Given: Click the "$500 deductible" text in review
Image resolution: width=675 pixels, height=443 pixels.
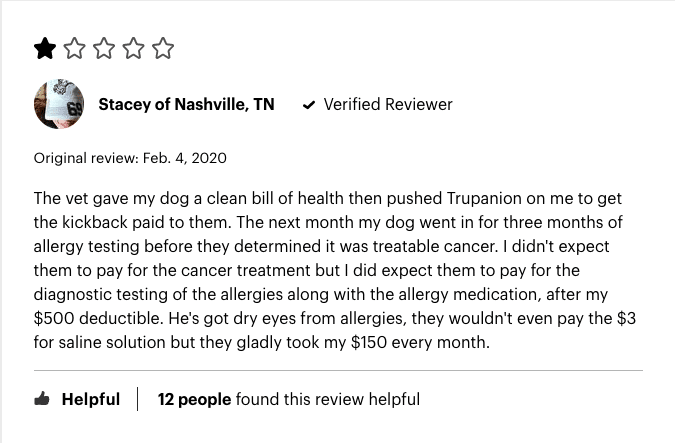Looking at the screenshot, I should (98, 319).
